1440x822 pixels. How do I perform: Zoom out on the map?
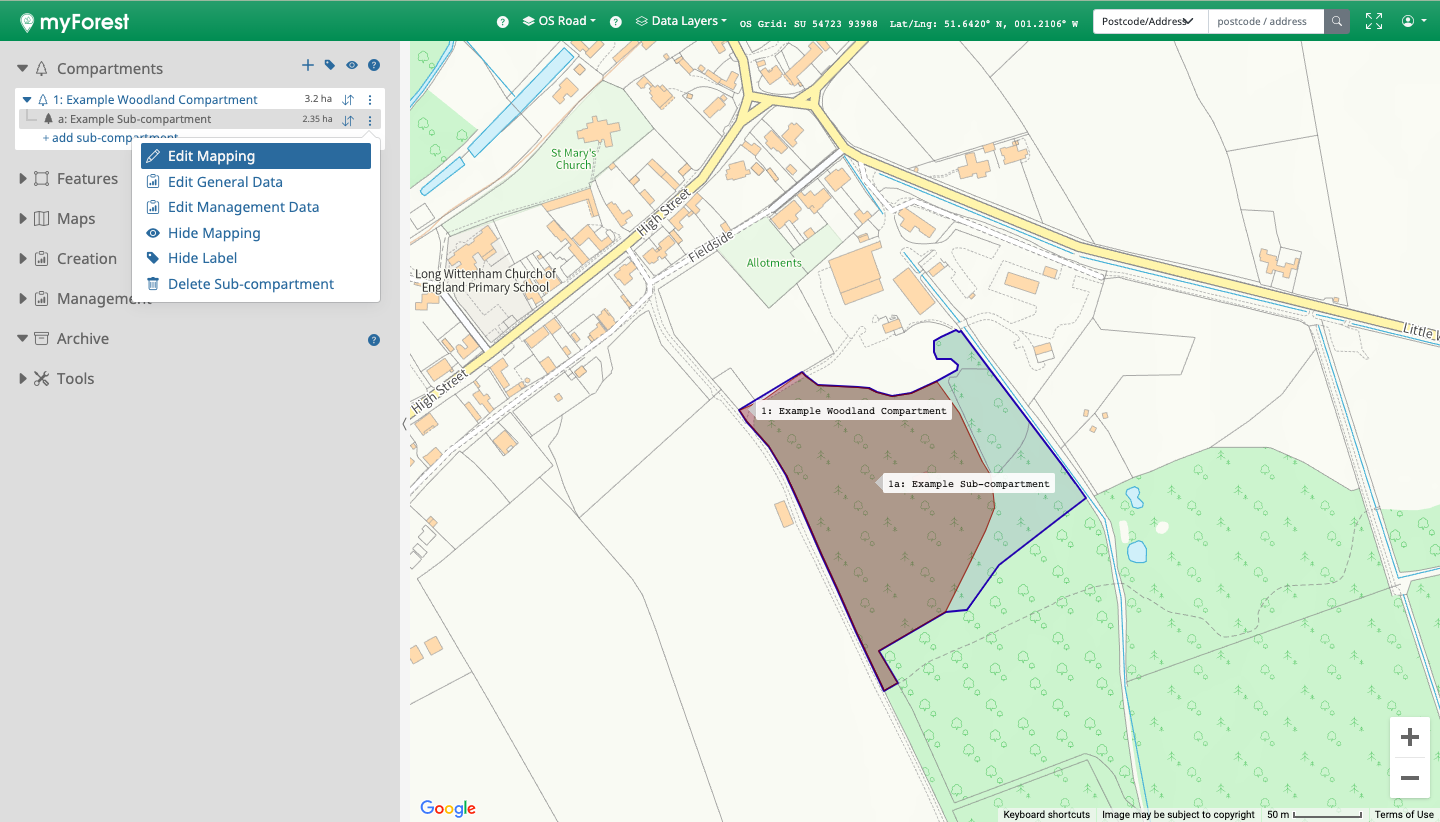point(1410,778)
